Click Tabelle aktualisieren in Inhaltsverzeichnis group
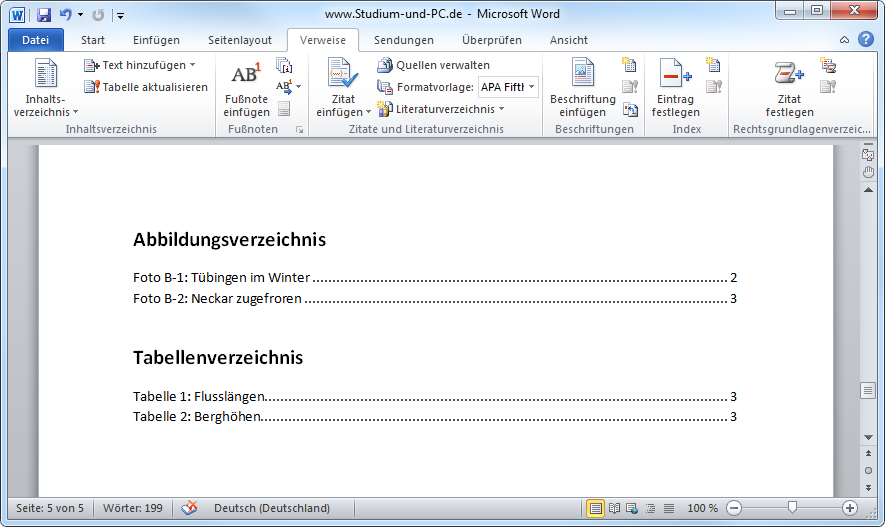The height and width of the screenshot is (527, 885). [x=146, y=87]
